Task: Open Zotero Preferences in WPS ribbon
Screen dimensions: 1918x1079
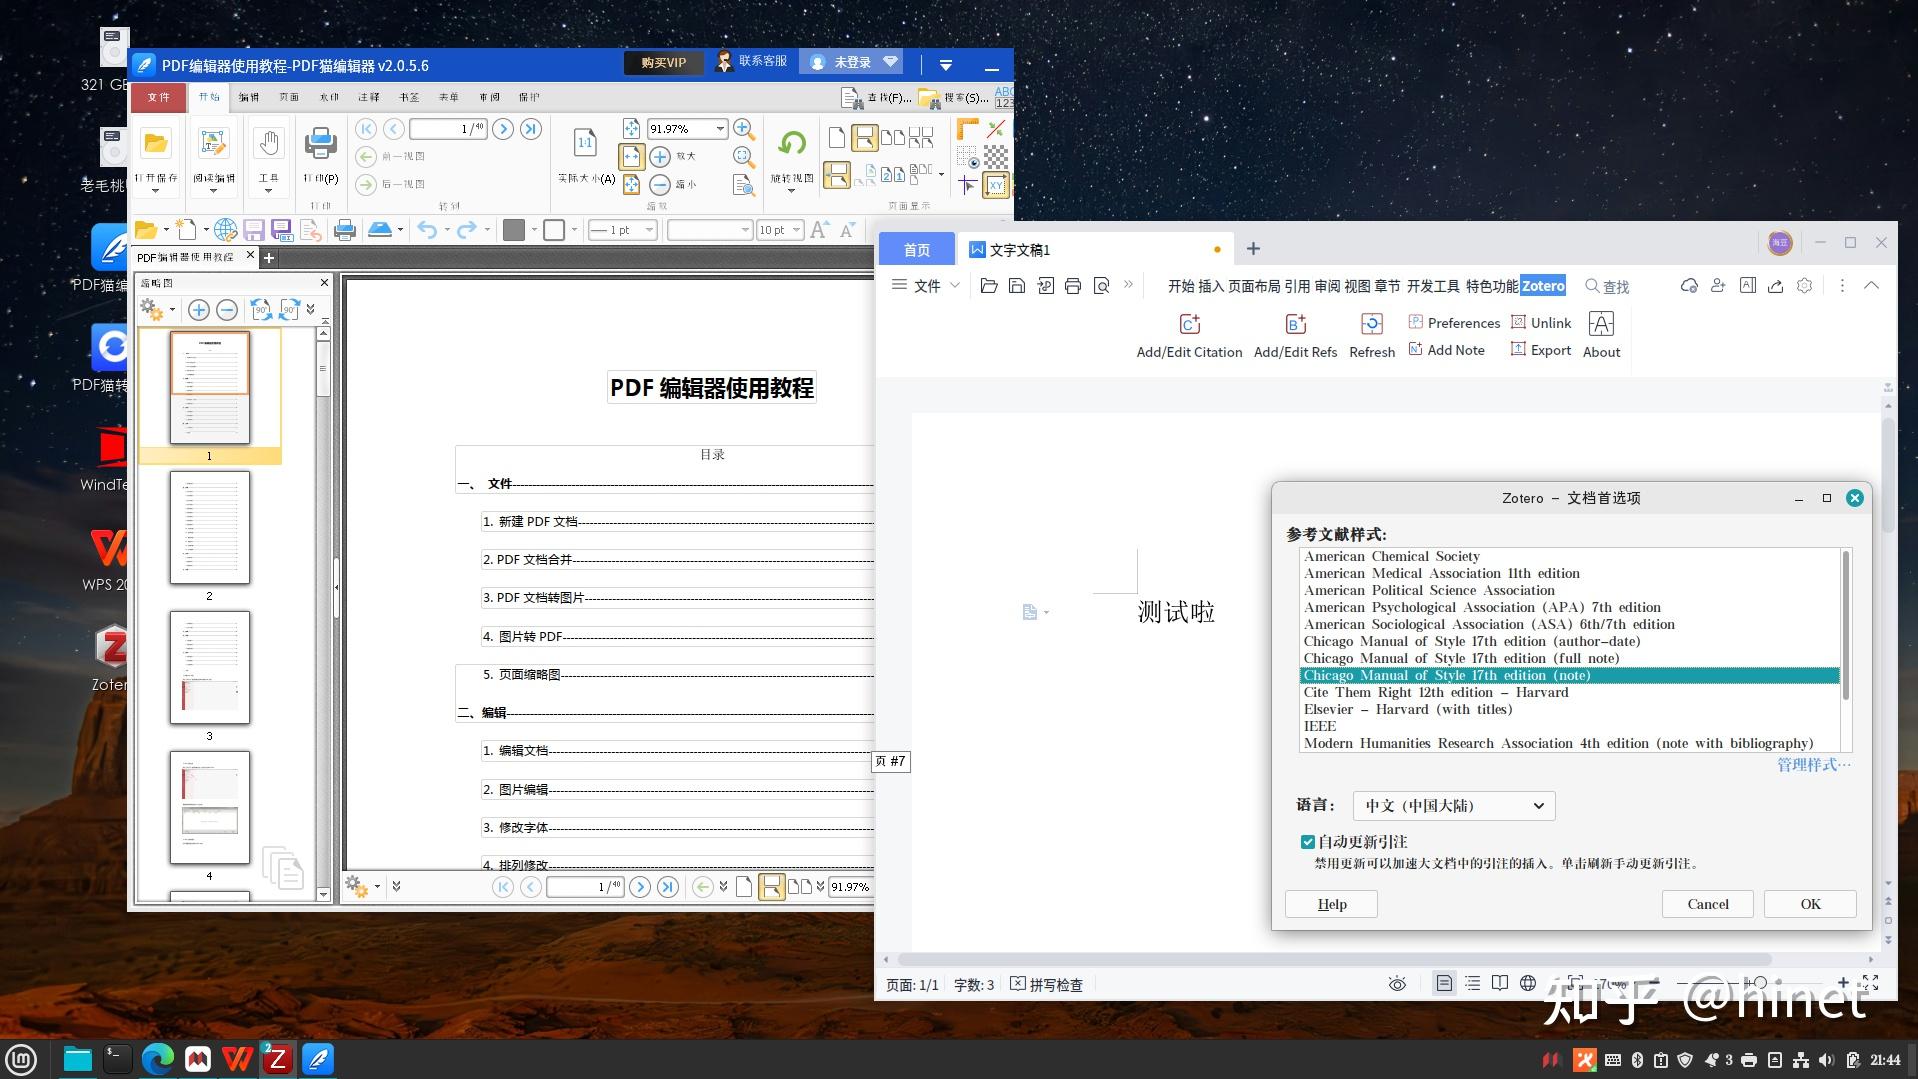Action: click(x=1454, y=322)
